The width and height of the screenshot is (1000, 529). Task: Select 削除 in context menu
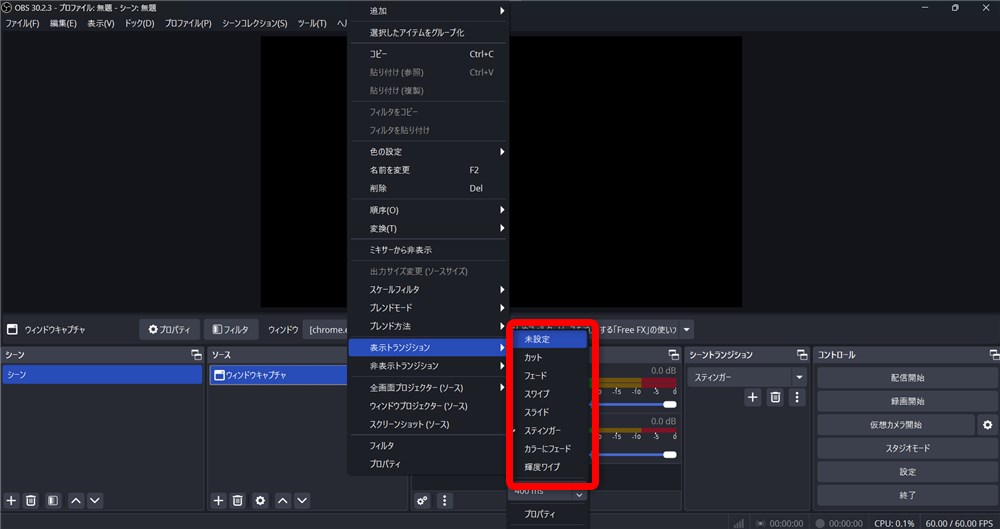pos(429,188)
